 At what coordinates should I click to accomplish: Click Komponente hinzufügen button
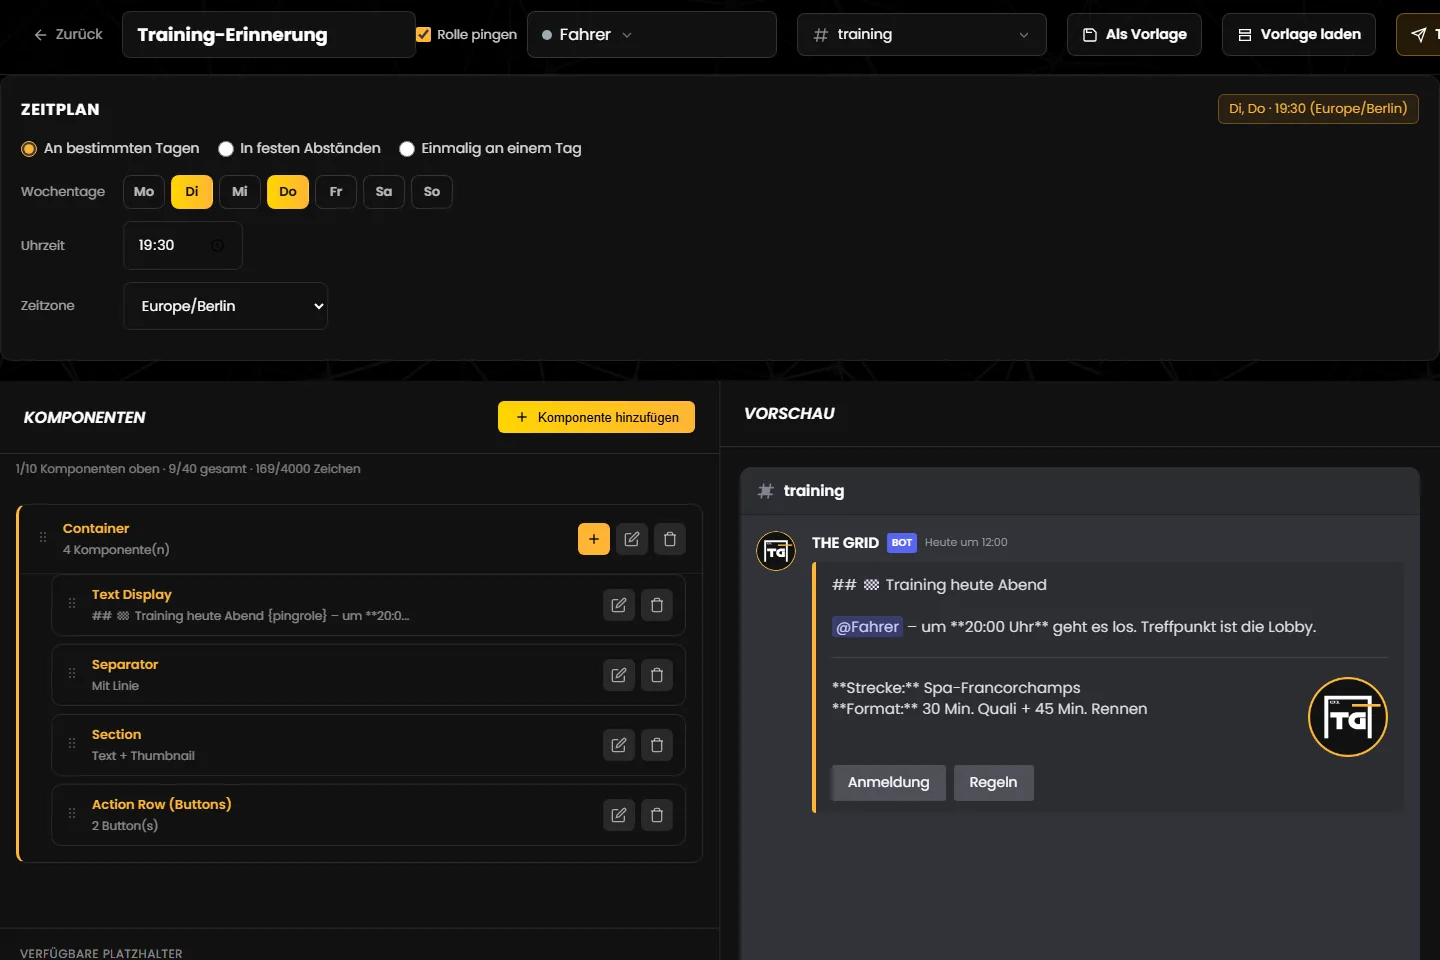[x=596, y=417]
